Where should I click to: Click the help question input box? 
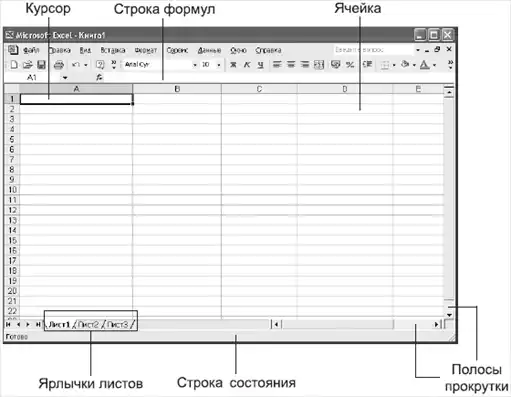pyautogui.click(x=373, y=50)
